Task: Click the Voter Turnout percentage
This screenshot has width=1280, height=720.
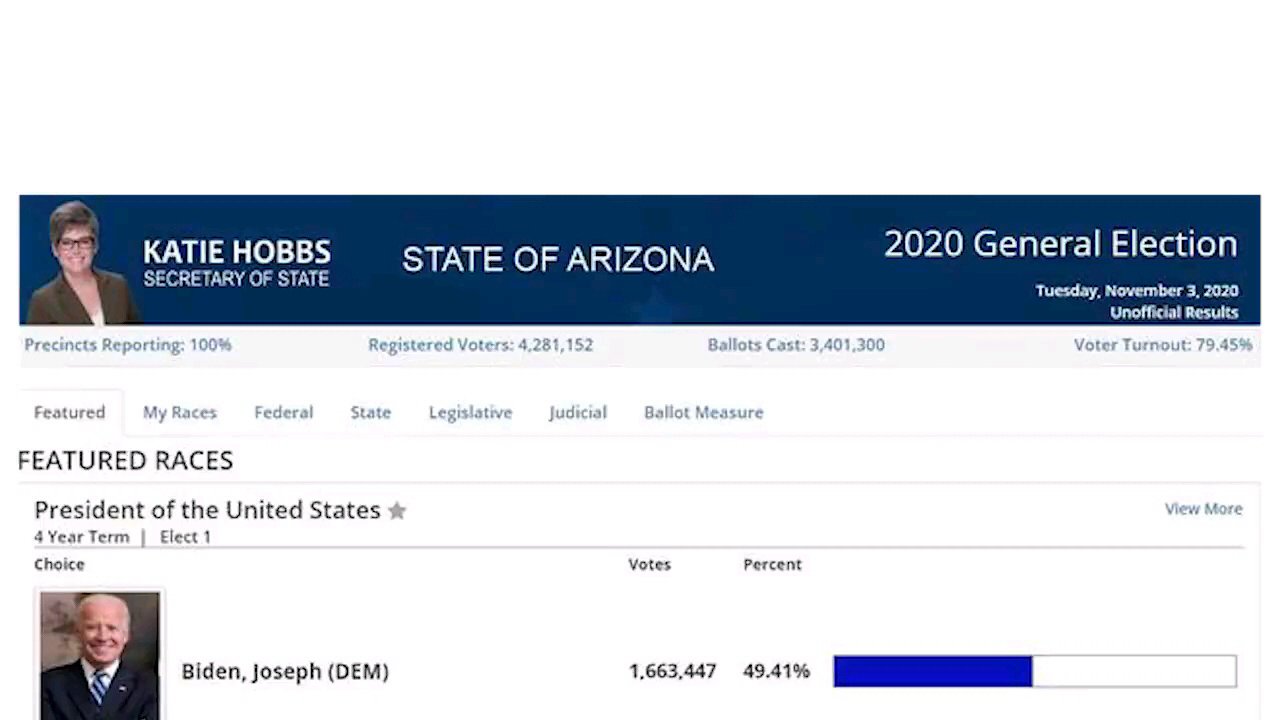Action: 1163,345
